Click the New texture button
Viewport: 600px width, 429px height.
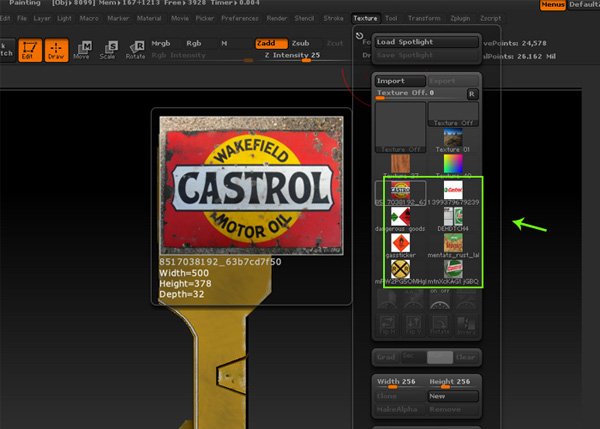coord(453,396)
